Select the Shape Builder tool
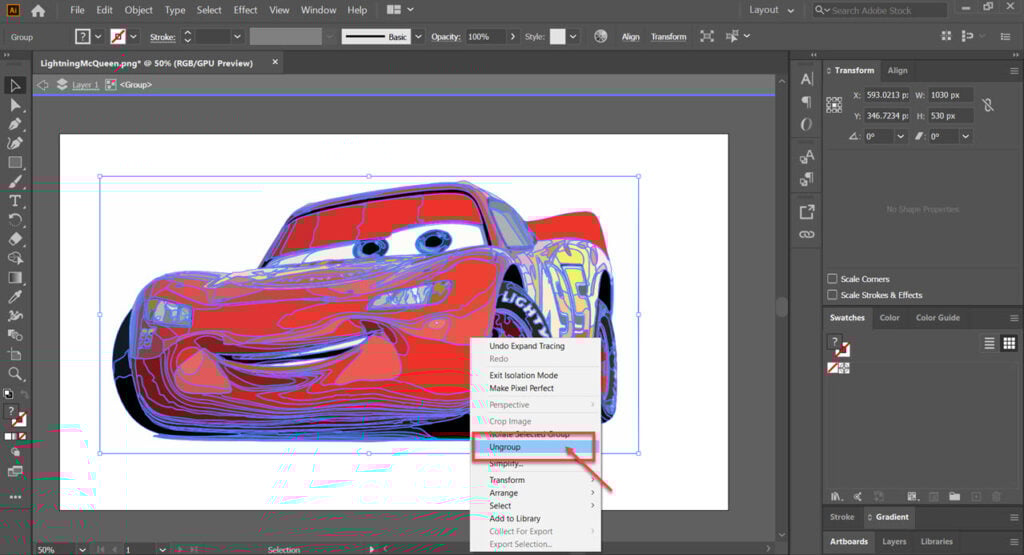Image resolution: width=1024 pixels, height=555 pixels. click(x=14, y=259)
